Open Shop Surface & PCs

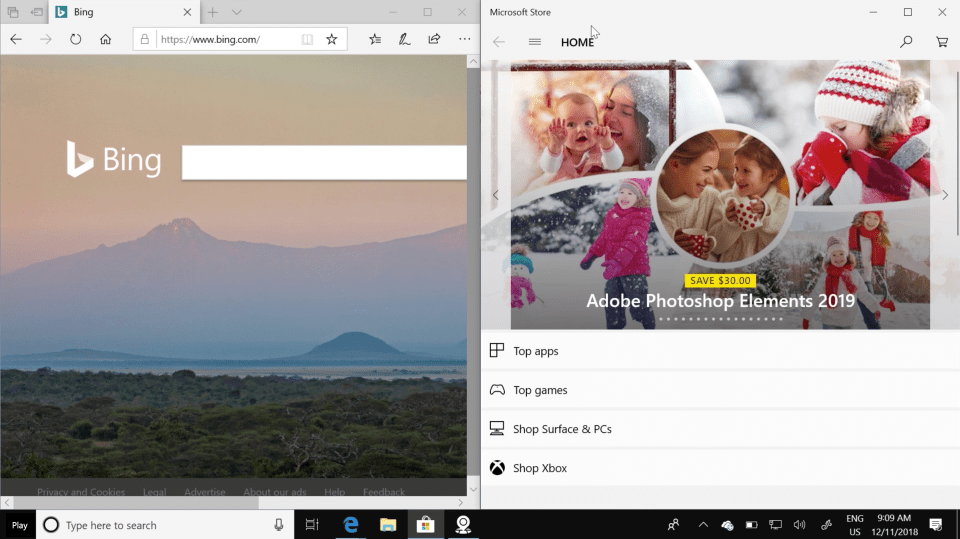click(720, 429)
